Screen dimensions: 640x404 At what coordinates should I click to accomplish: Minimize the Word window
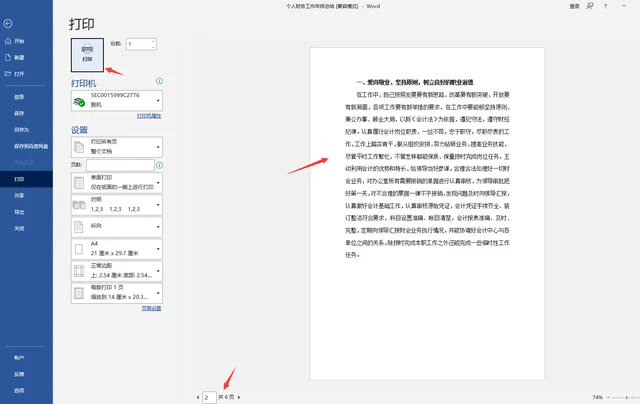click(624, 6)
